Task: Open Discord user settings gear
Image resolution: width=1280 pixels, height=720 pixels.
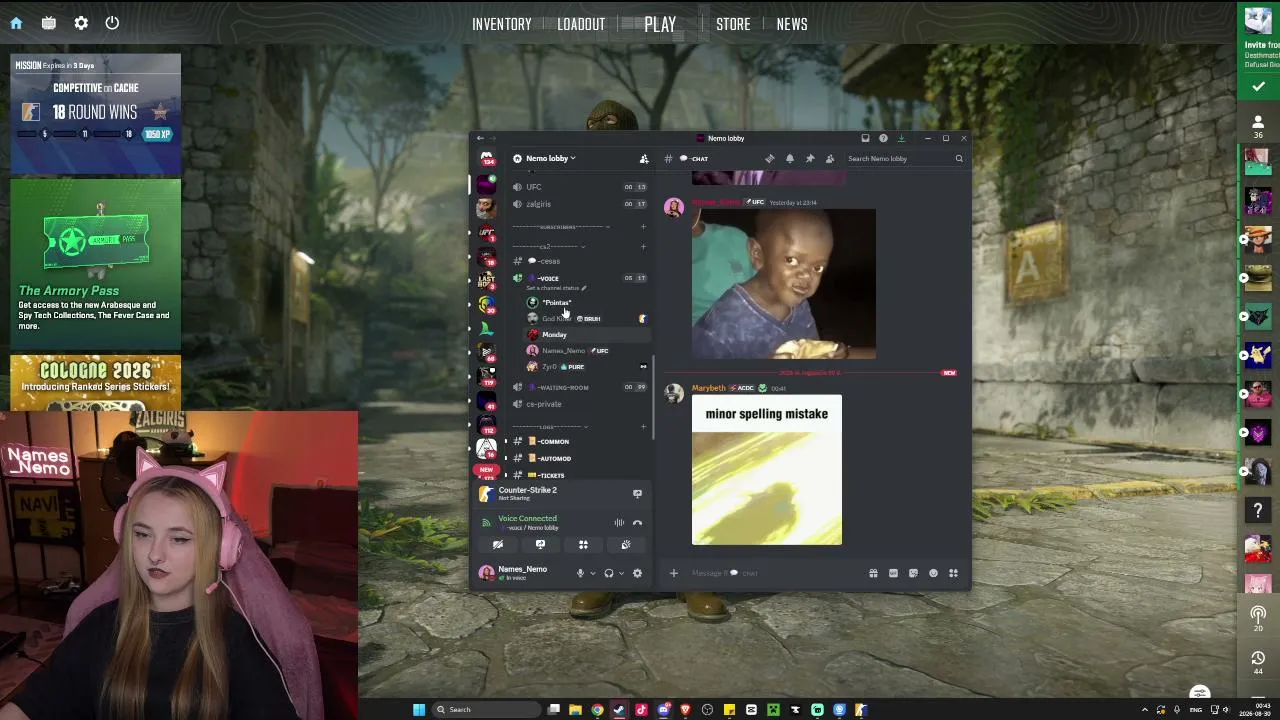Action: tap(637, 573)
